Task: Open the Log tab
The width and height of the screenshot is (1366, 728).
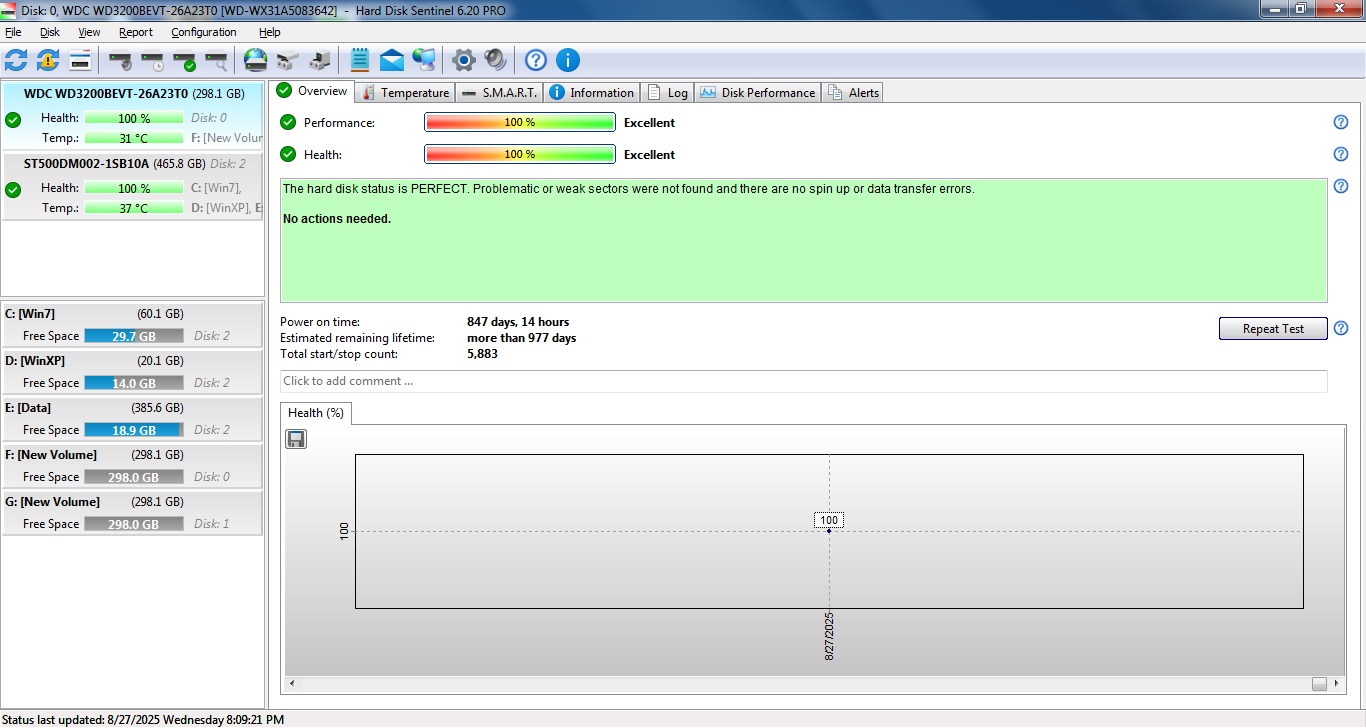Action: (x=668, y=93)
